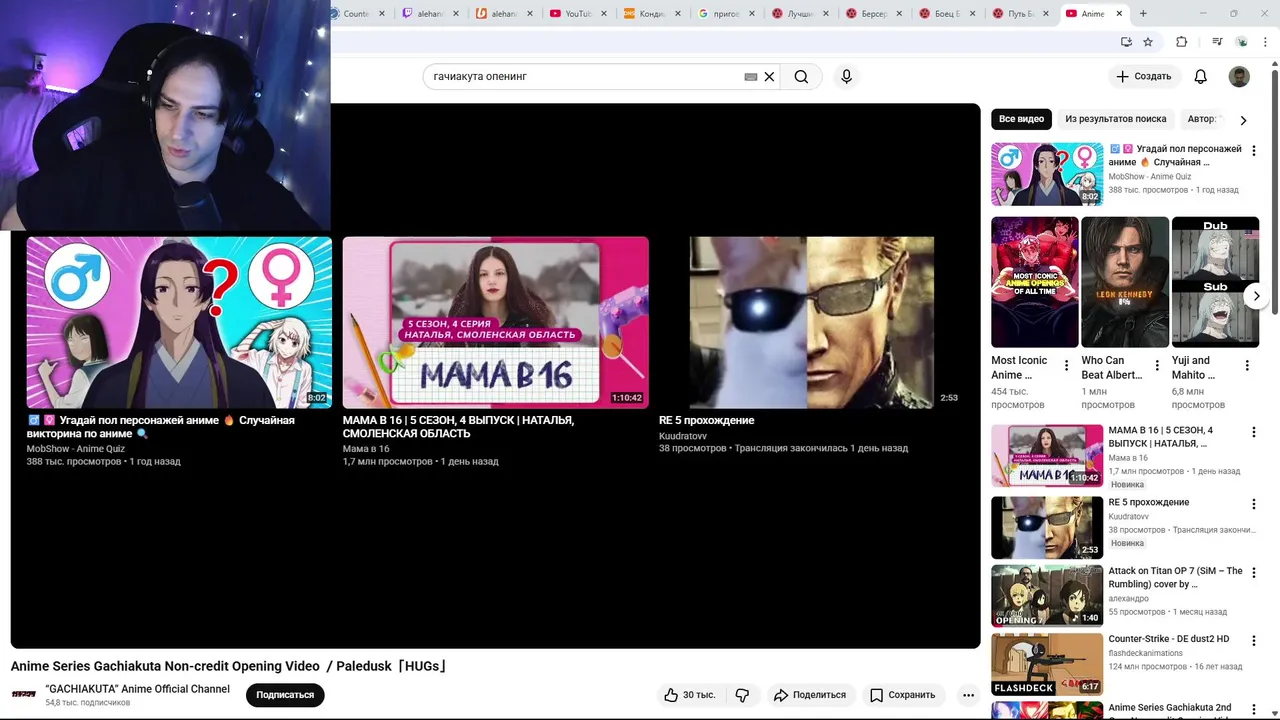Select Автор filter chip
The image size is (1280, 720).
tap(1203, 119)
